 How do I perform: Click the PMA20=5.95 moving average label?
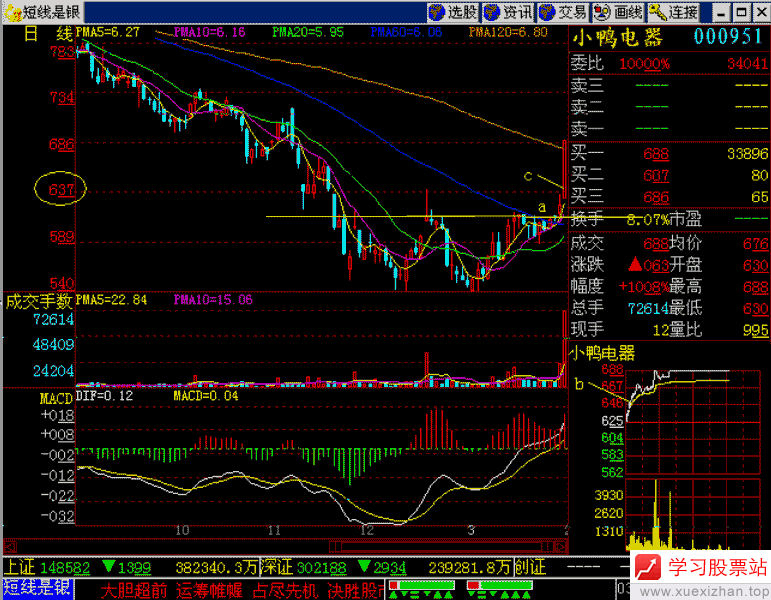(308, 32)
